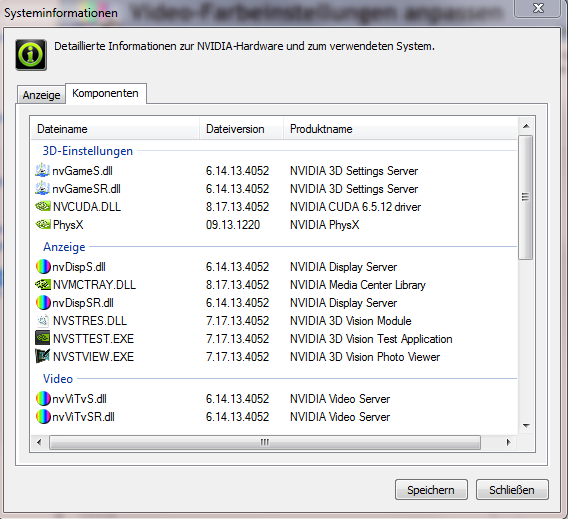The image size is (568, 519).
Task: Click the NVCUDA.DLL NVIDIA logo icon
Action: [43, 206]
